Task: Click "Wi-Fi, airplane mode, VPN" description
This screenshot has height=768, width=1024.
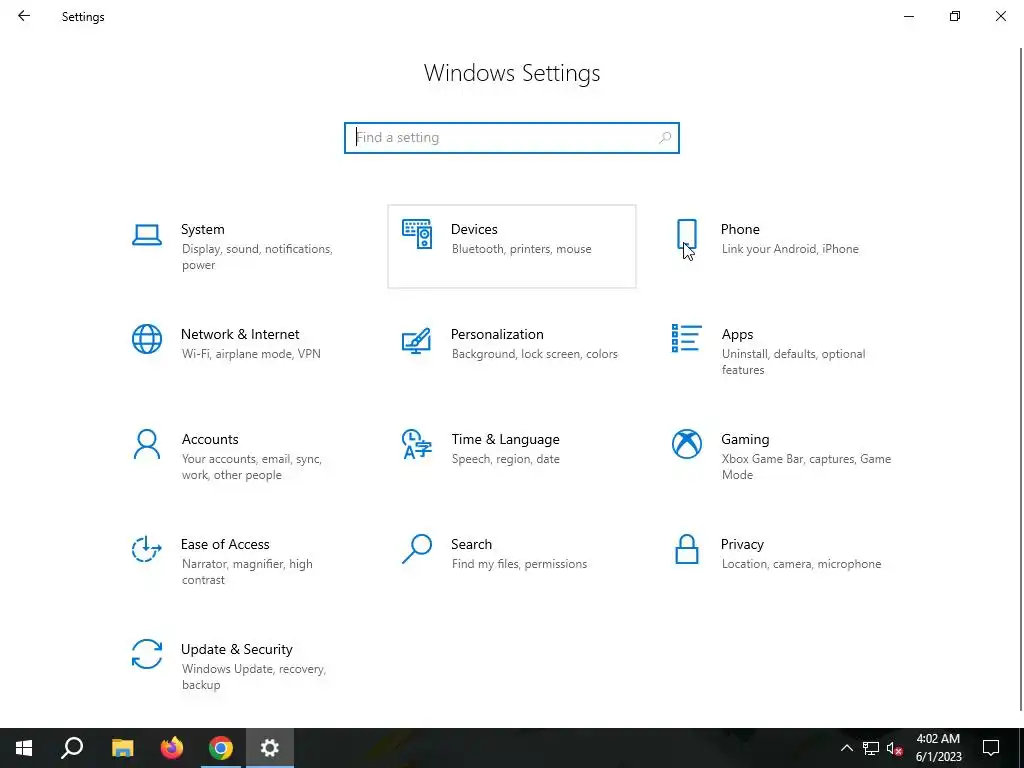Action: click(x=251, y=354)
